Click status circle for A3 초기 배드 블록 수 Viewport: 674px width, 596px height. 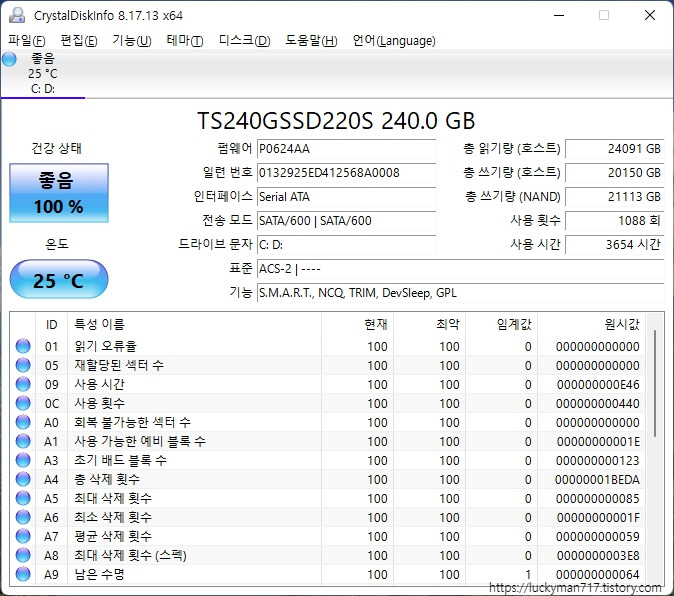[23, 460]
